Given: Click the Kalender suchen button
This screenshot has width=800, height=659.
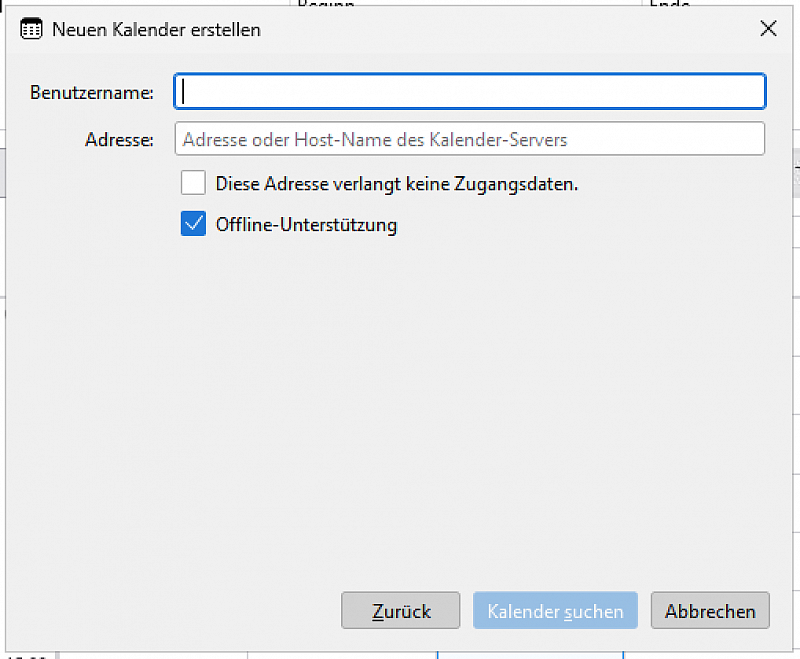Looking at the screenshot, I should [x=555, y=610].
